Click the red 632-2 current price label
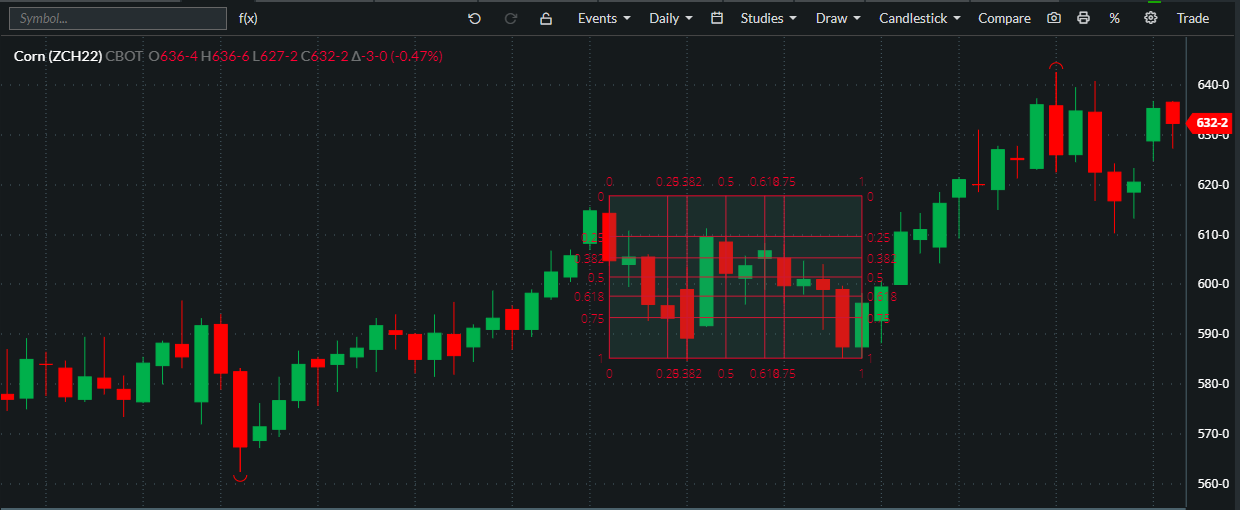1240x510 pixels. [1211, 123]
